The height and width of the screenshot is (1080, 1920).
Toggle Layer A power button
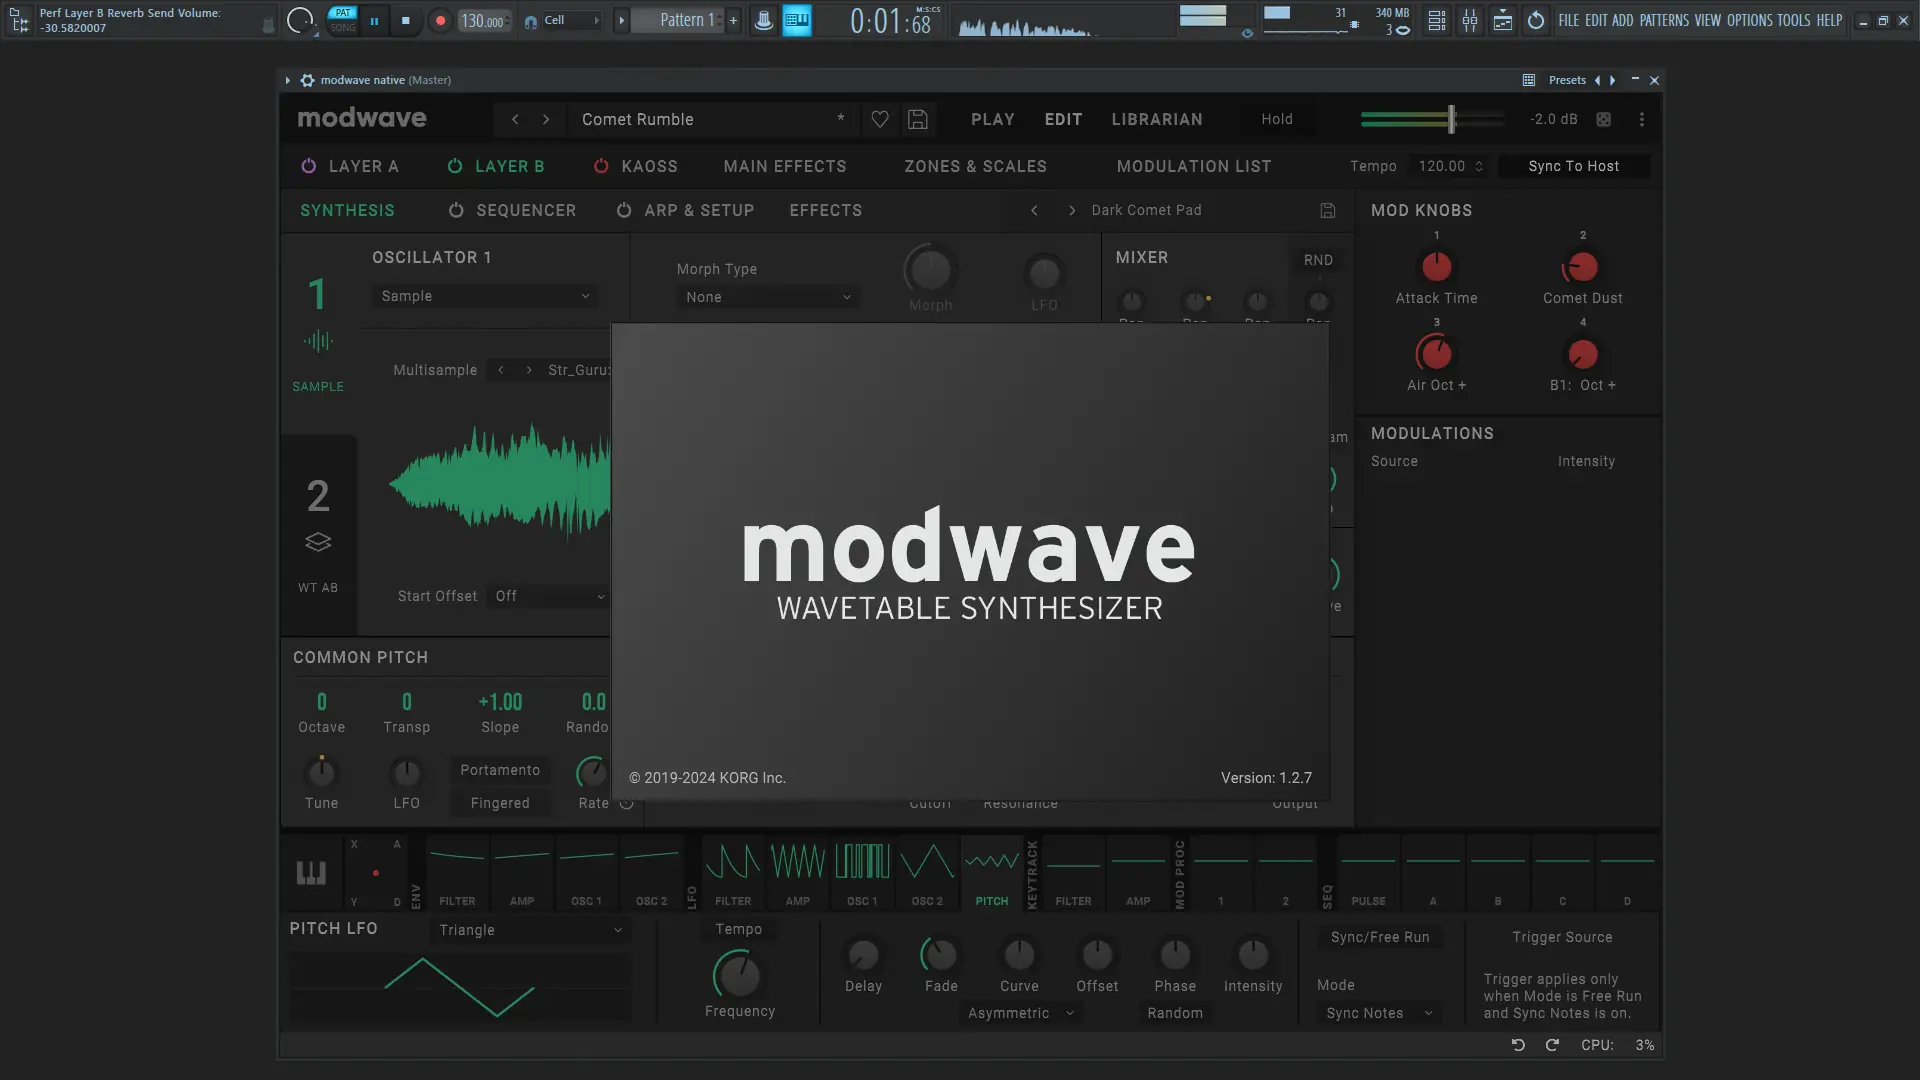(x=309, y=166)
